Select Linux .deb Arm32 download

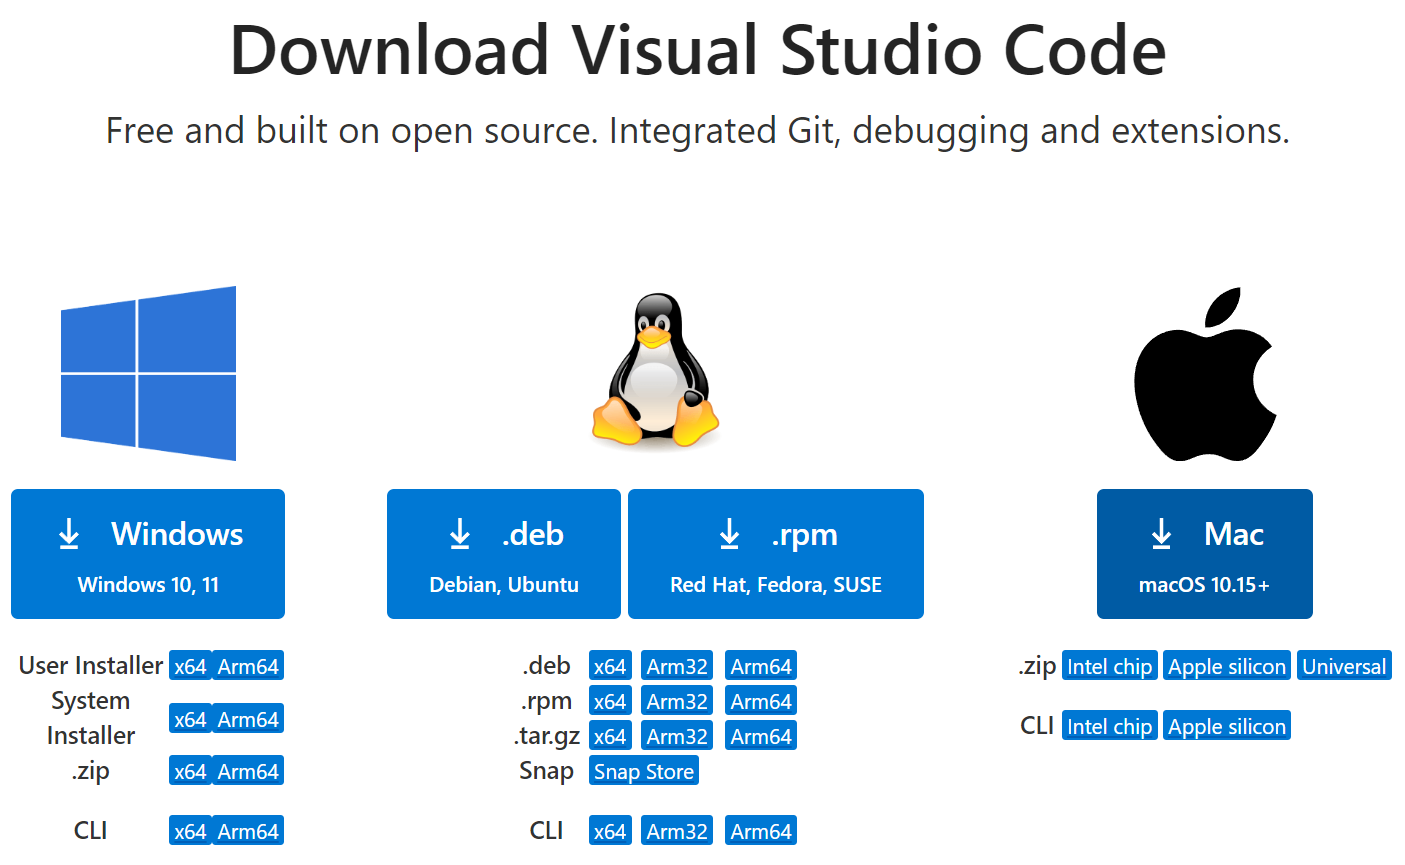[x=677, y=666]
